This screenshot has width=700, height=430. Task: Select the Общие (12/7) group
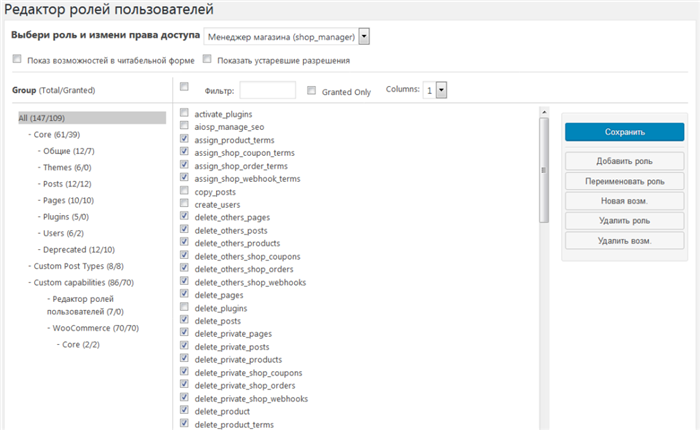click(x=66, y=151)
